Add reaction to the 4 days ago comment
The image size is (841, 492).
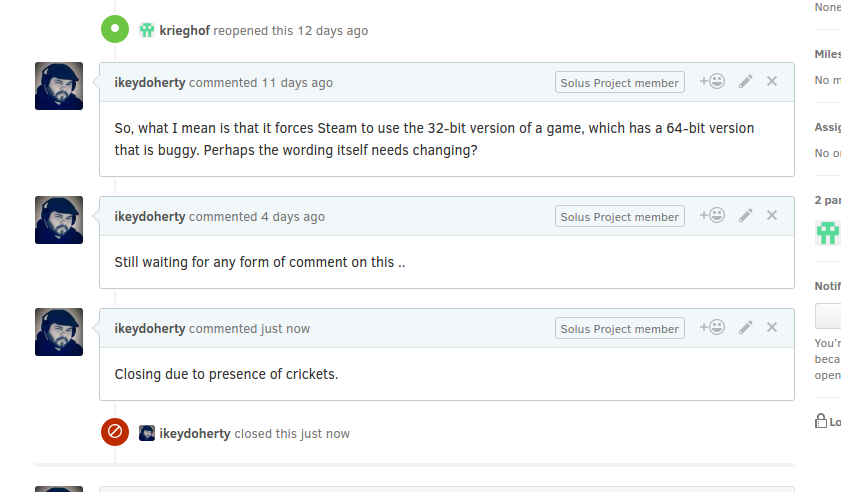pos(712,216)
